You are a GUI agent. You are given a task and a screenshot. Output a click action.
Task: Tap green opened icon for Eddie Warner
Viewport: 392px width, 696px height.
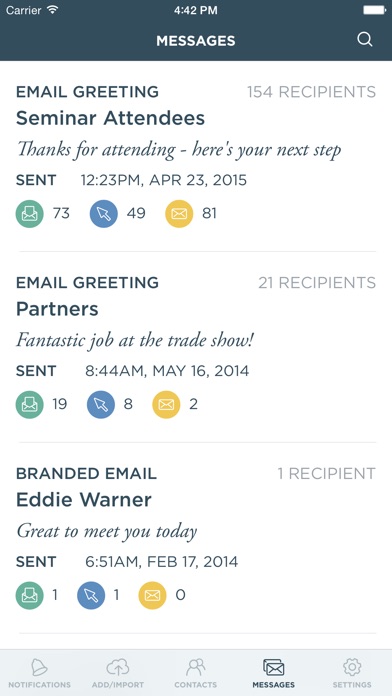tap(30, 595)
